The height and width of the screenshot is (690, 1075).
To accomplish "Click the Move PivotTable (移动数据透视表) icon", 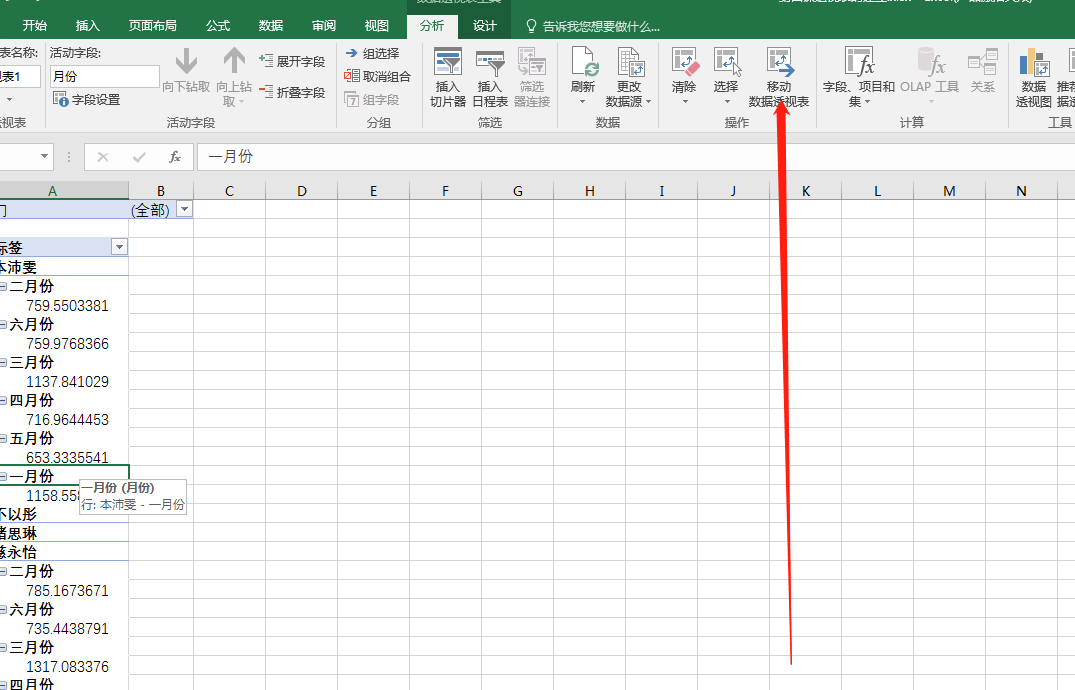I will (x=778, y=64).
